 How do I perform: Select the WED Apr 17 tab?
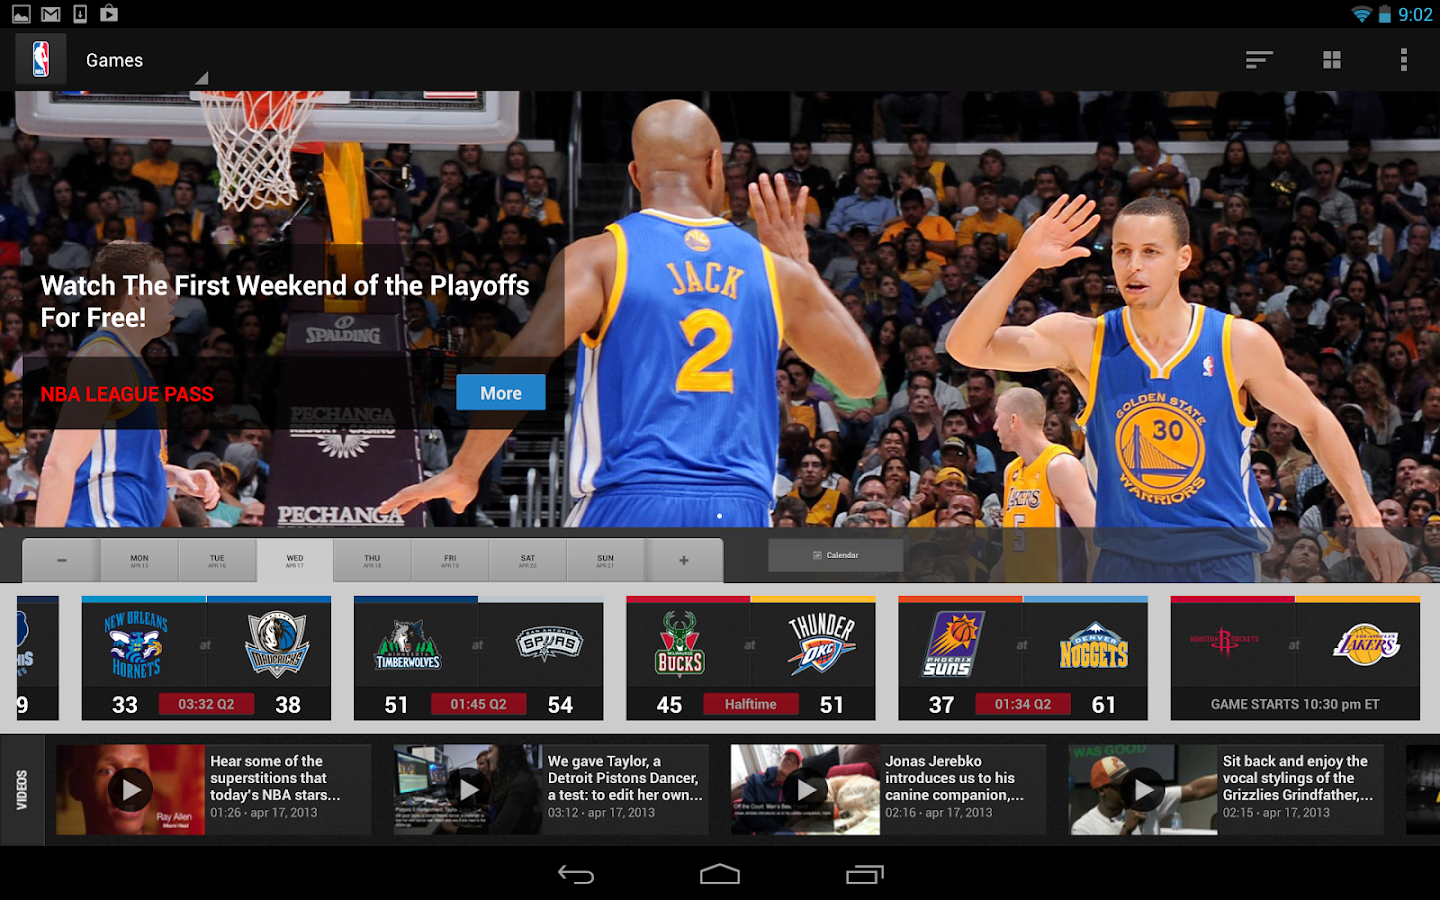[295, 561]
